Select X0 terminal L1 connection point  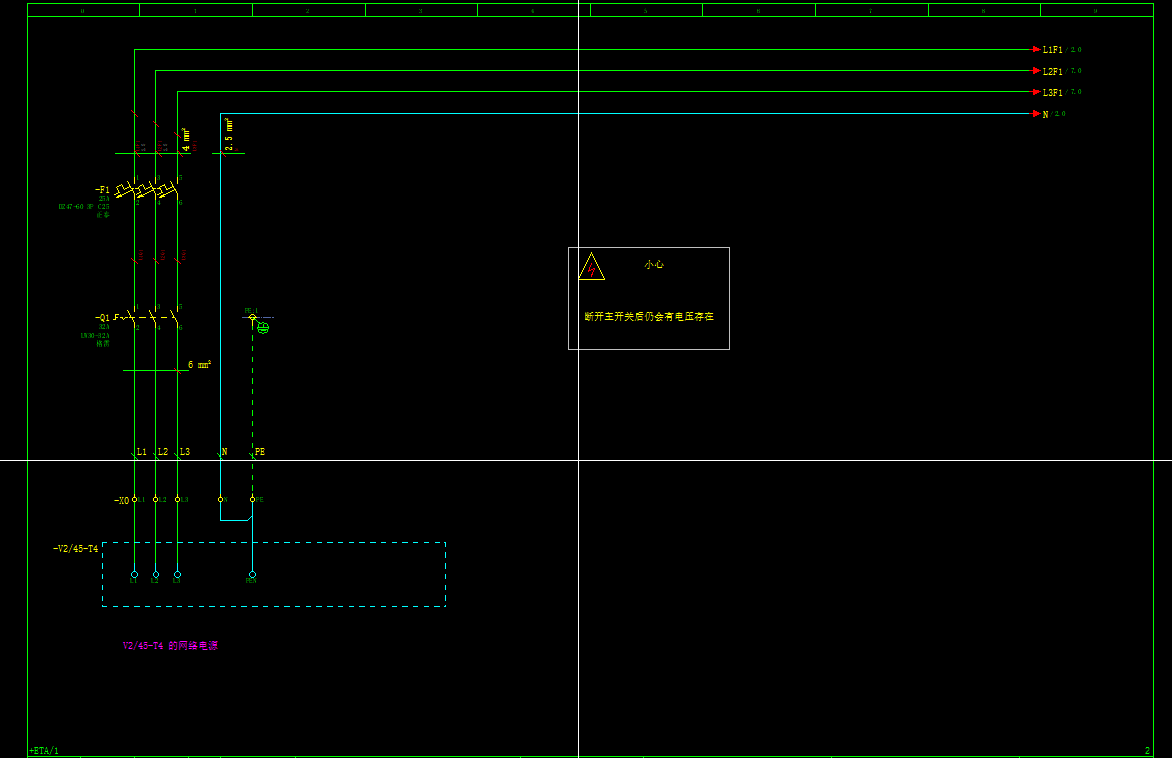point(134,499)
